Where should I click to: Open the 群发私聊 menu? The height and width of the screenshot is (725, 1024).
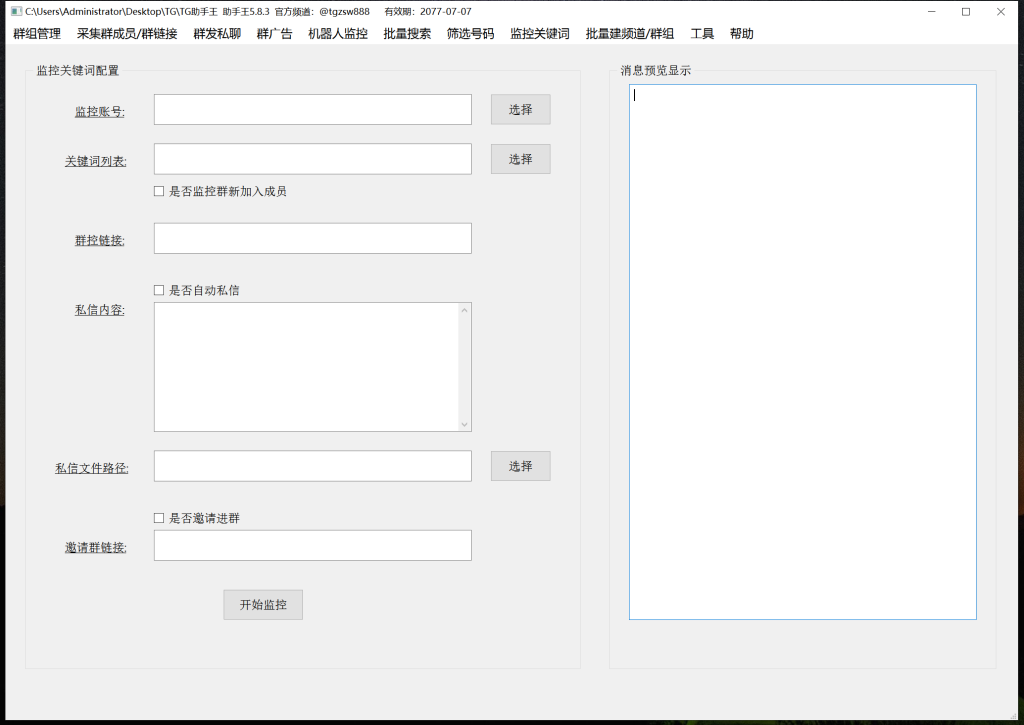217,34
